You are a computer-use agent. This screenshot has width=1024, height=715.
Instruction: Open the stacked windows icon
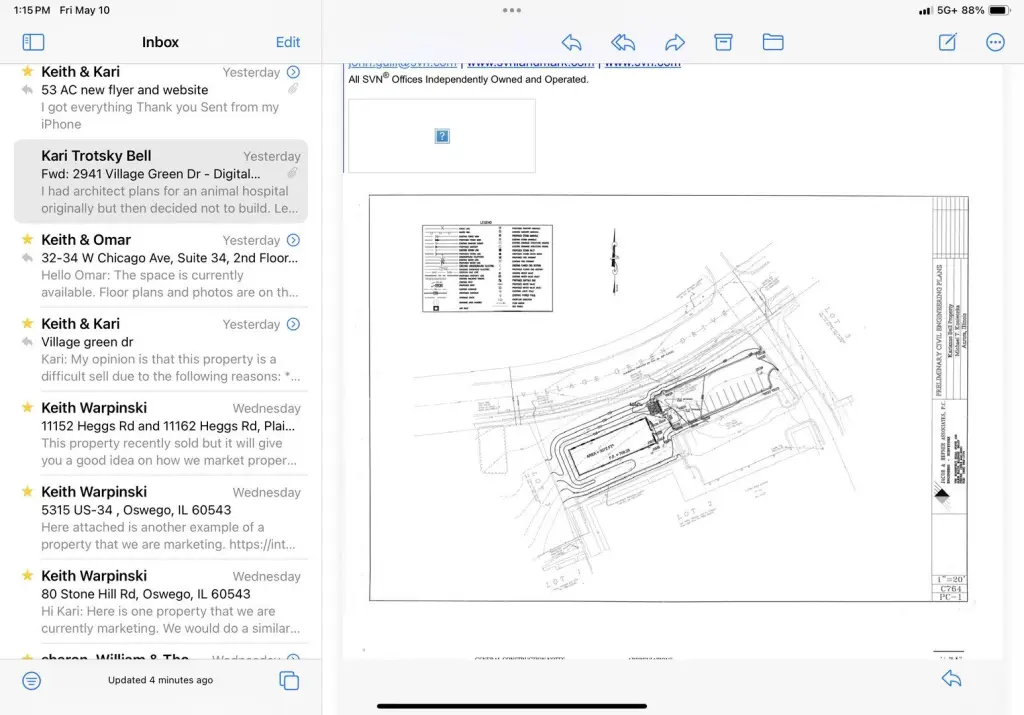pos(289,681)
